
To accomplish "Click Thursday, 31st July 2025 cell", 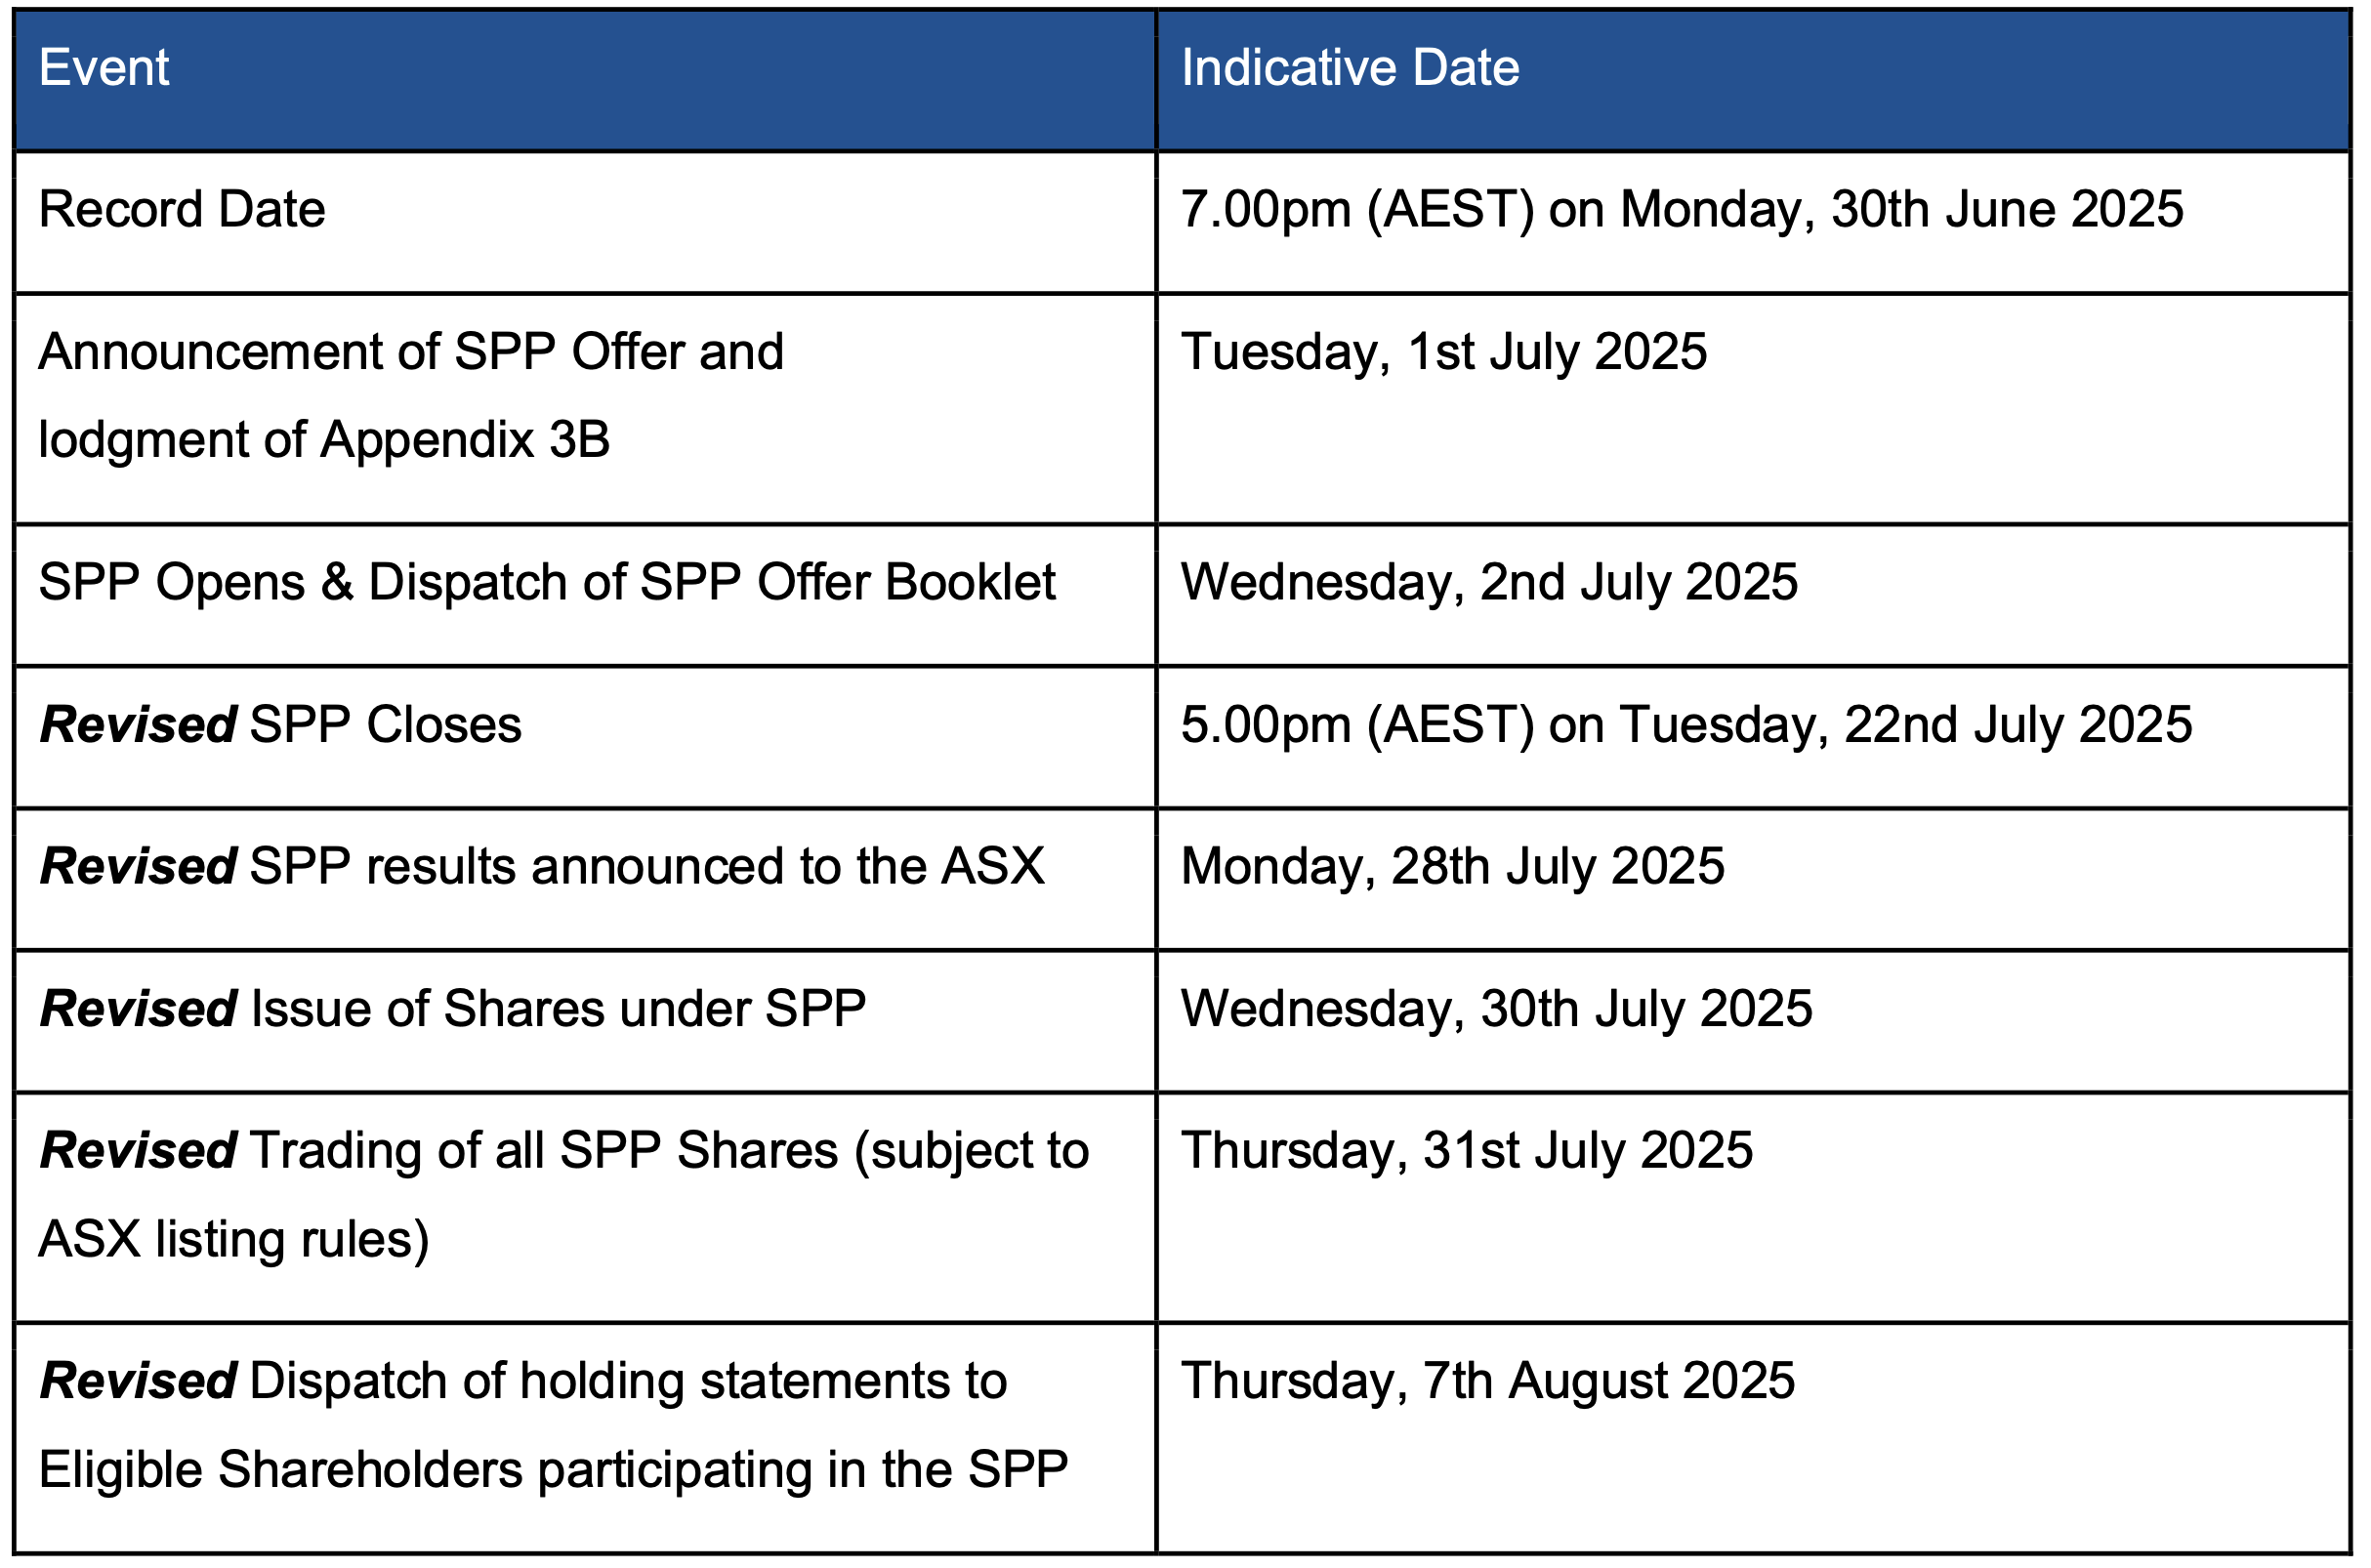I will 1754,1208.
